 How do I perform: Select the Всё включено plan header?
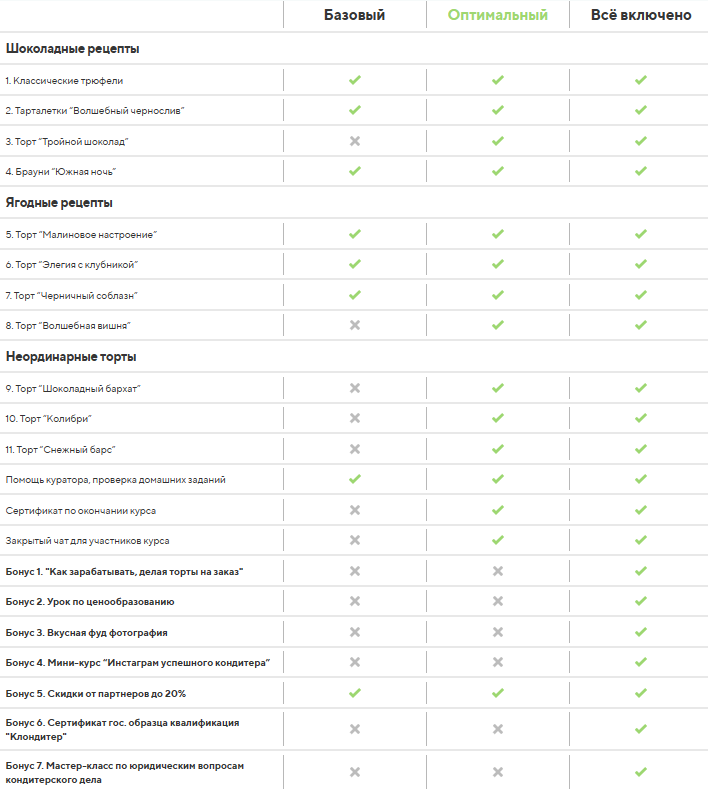pos(640,15)
